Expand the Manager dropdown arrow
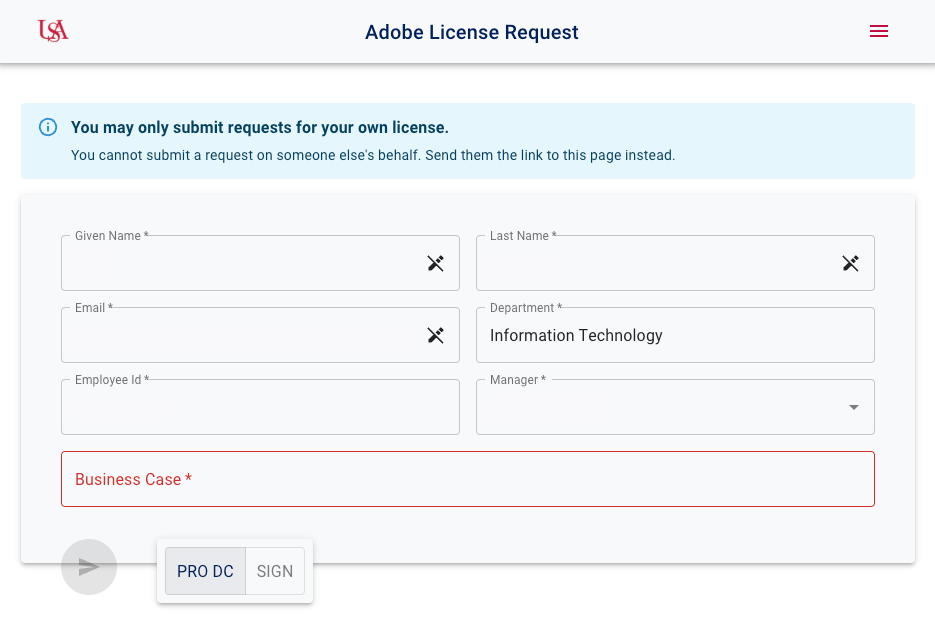The height and width of the screenshot is (630, 935). 853,408
